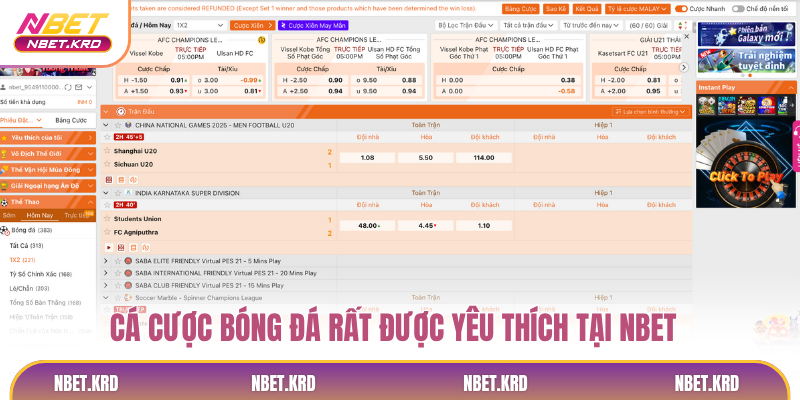Open Lựa chọn bình thường dropdown
Screen dimensions: 800x400
click(x=652, y=112)
